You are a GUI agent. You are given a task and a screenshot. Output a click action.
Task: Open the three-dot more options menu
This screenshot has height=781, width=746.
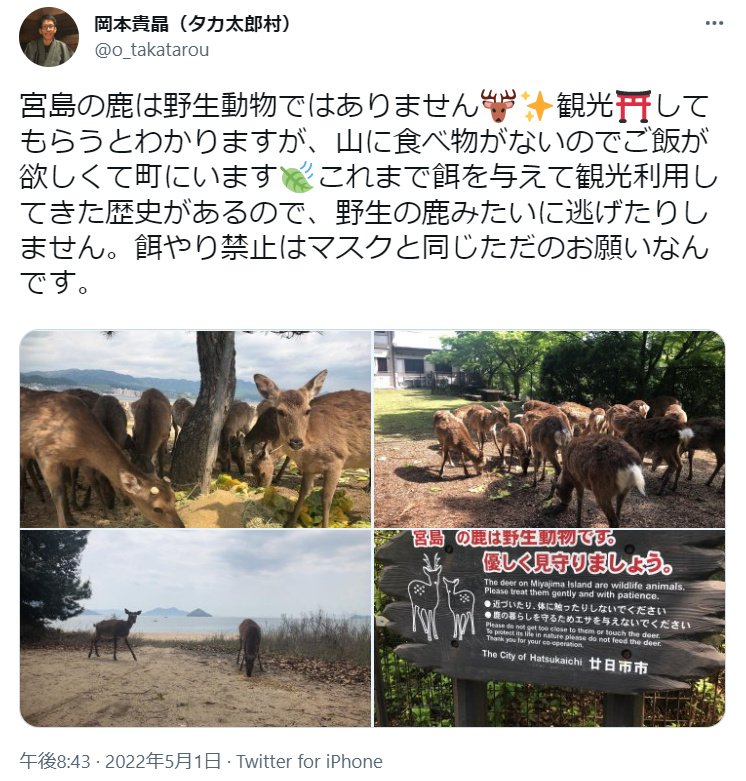tap(714, 23)
